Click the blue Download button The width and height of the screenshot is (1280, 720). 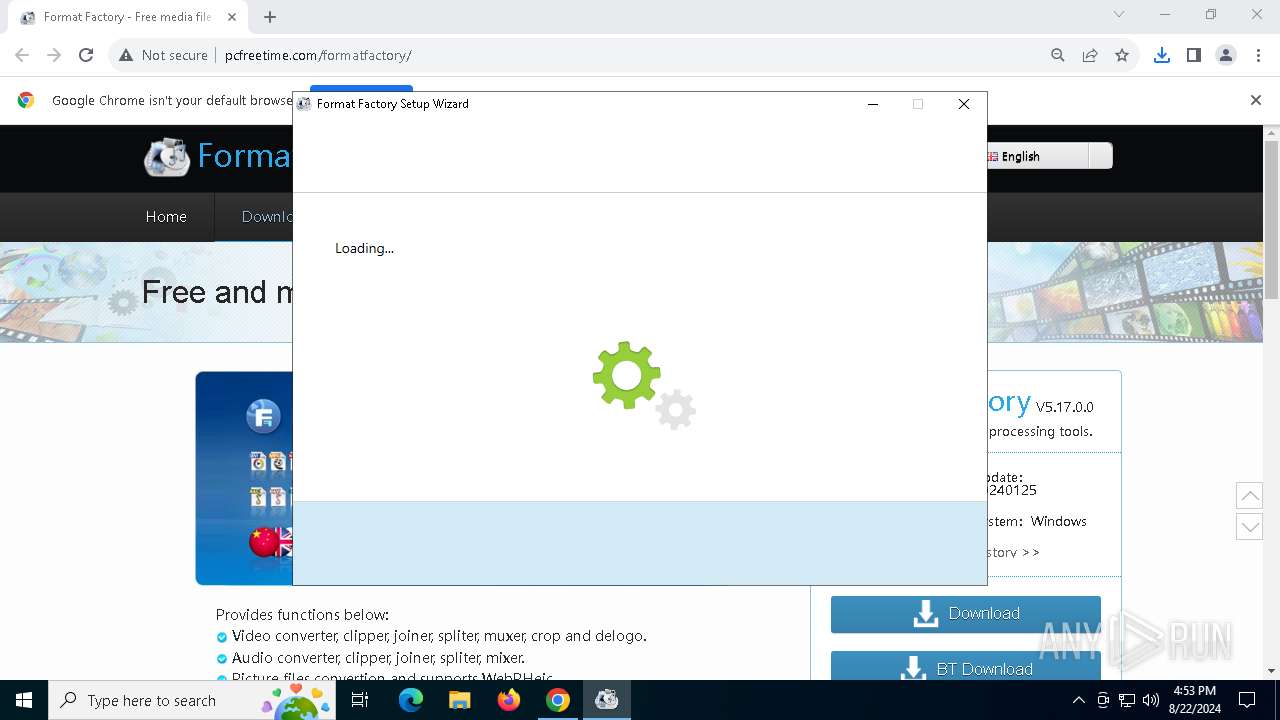pos(966,614)
